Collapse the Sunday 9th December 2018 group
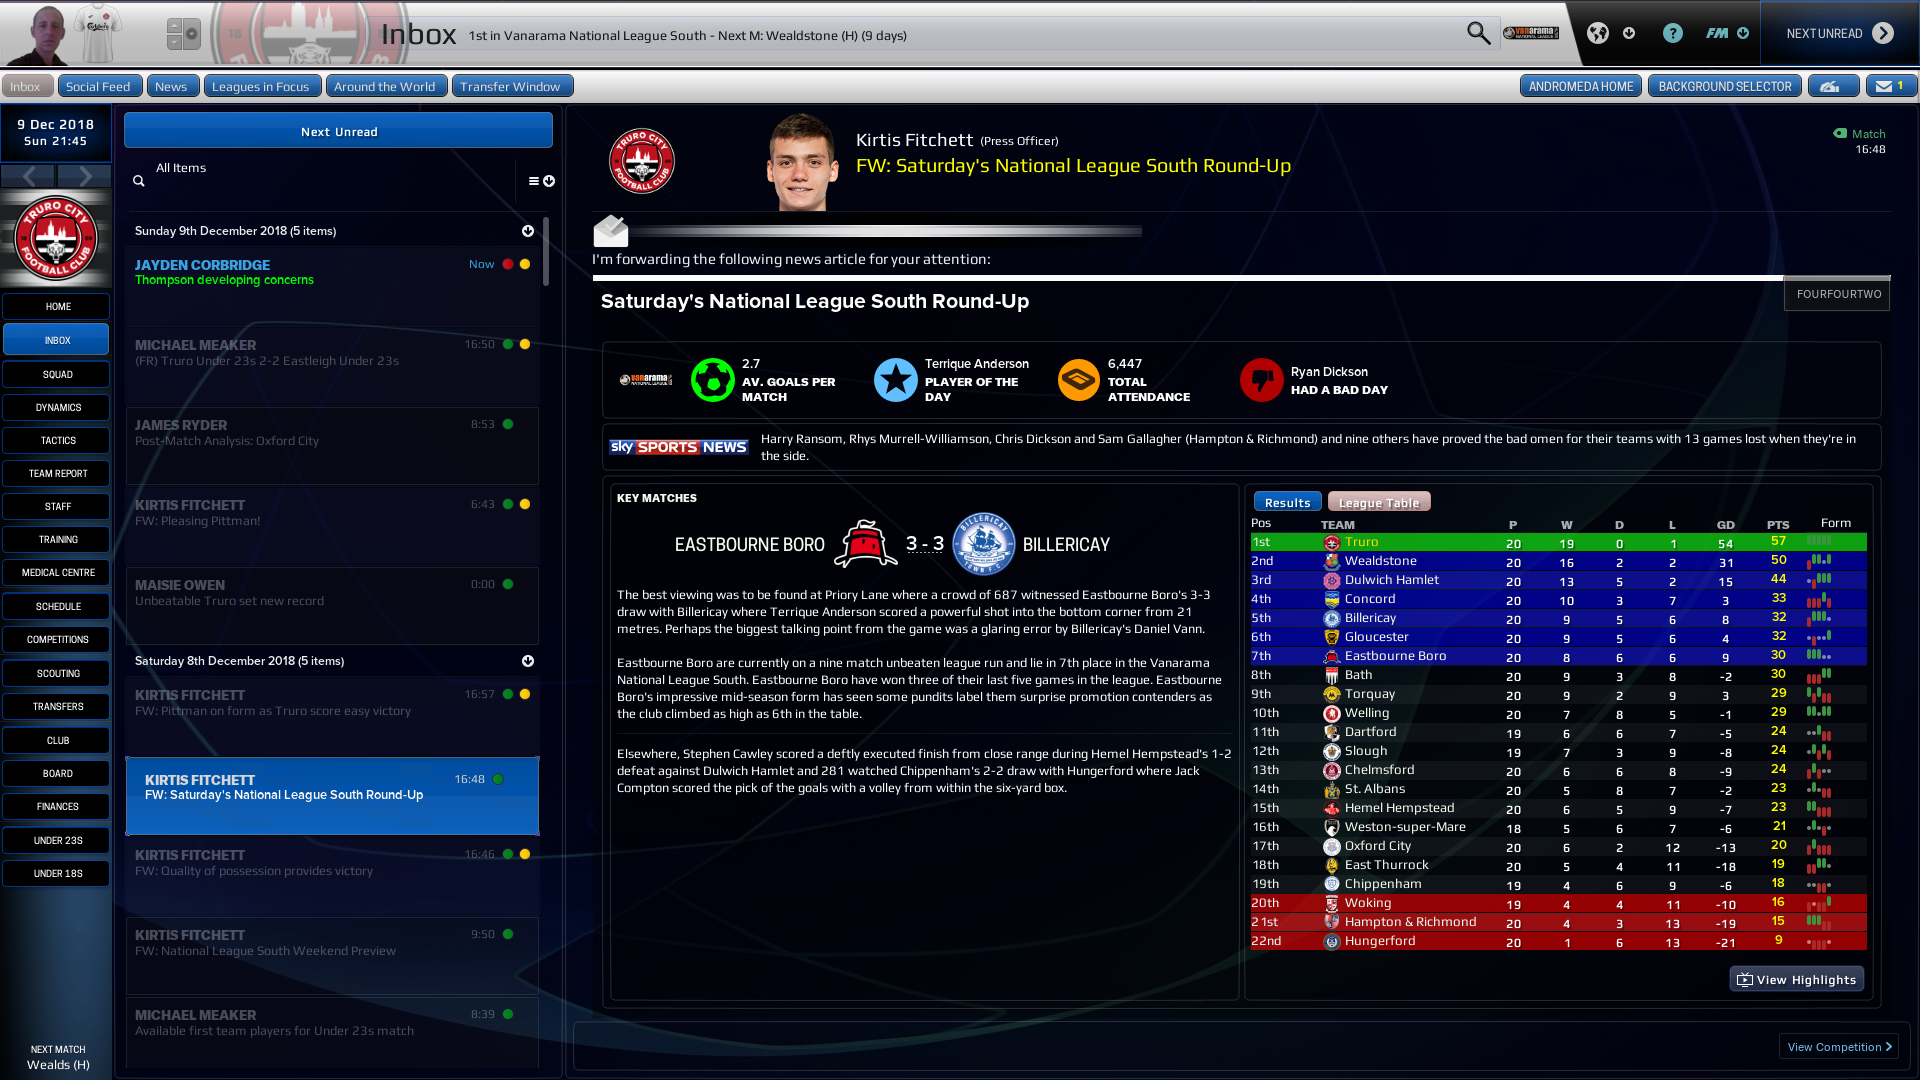Viewport: 1920px width, 1080px height. pyautogui.click(x=528, y=231)
